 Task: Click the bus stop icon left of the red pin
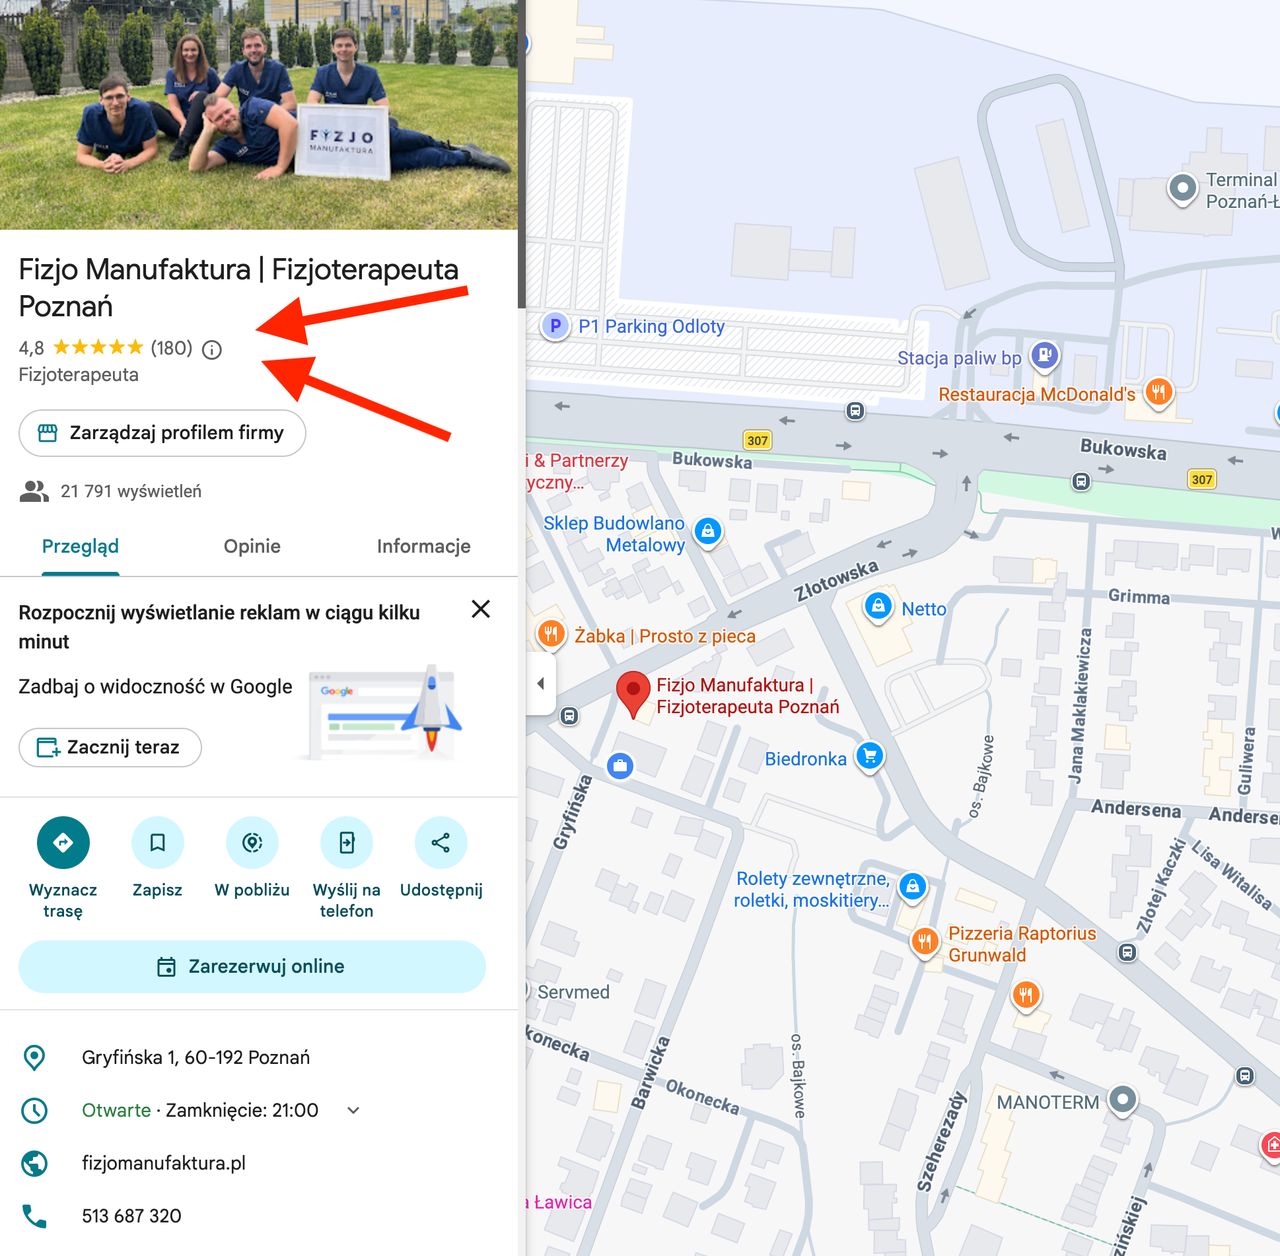coord(569,716)
